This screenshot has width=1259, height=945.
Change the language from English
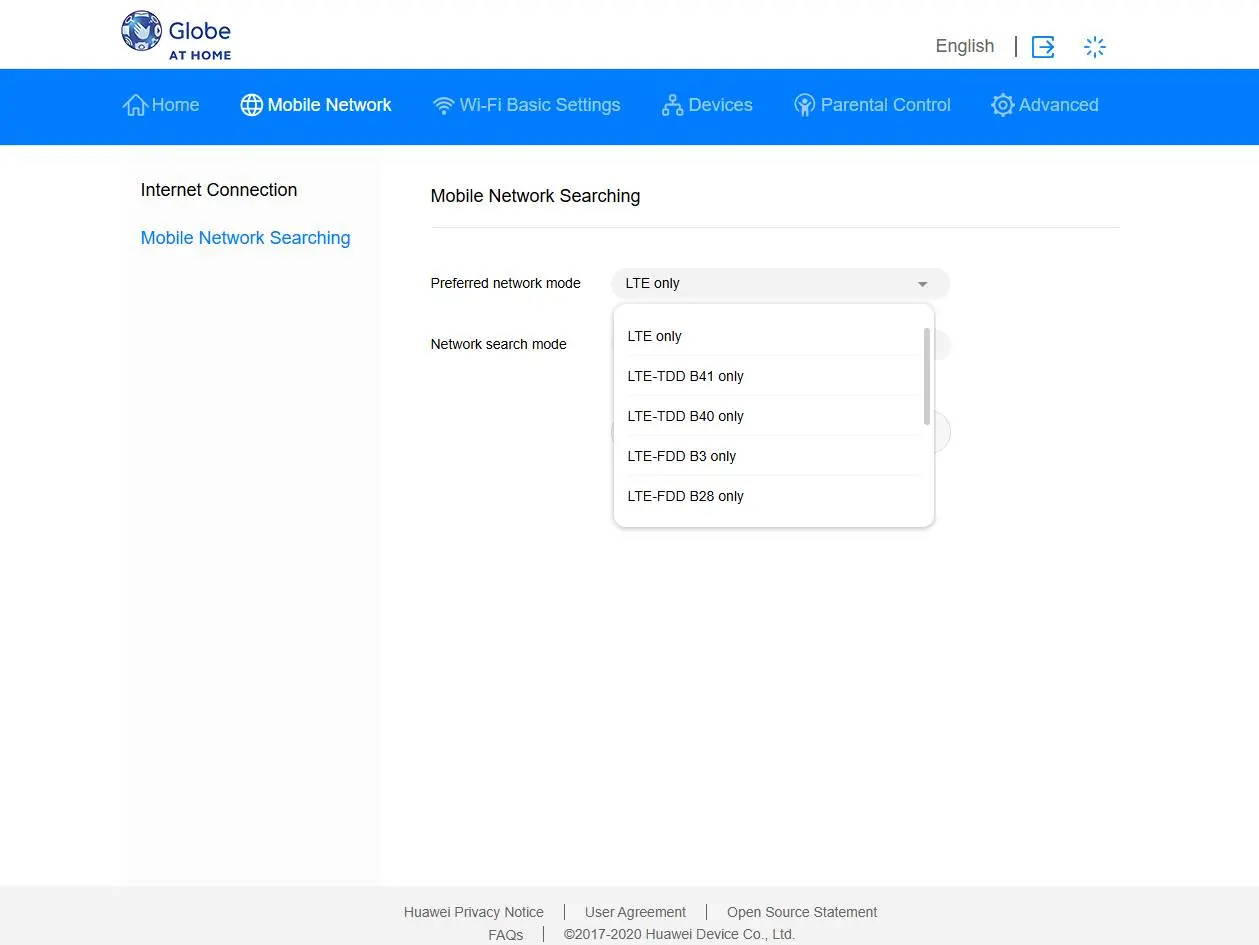tap(964, 46)
